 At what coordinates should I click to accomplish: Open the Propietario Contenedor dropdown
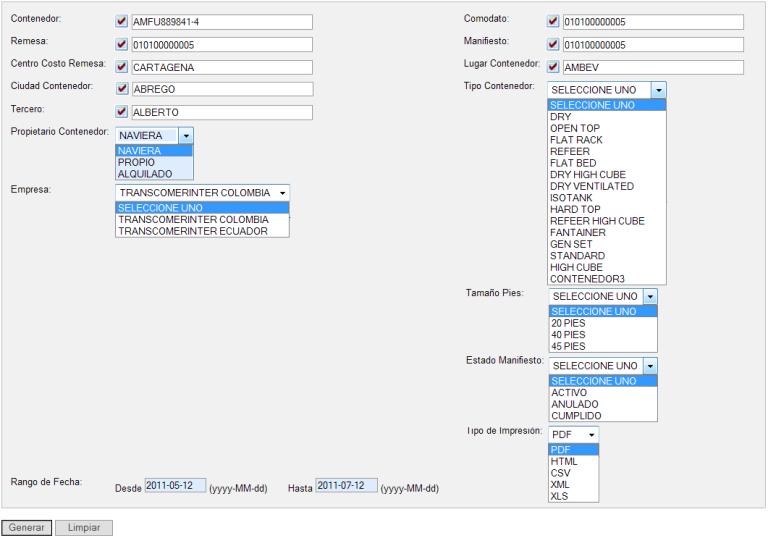(x=186, y=135)
